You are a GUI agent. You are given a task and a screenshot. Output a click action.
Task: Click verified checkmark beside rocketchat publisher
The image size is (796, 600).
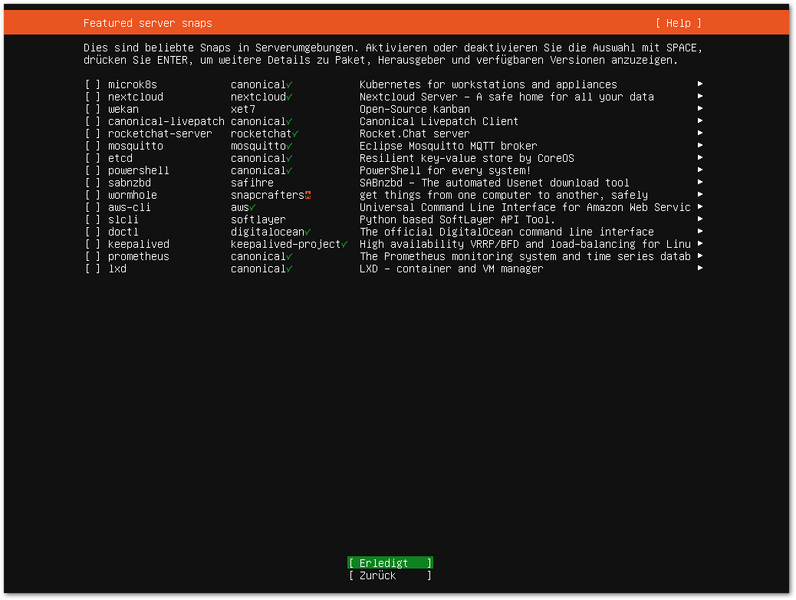[295, 134]
